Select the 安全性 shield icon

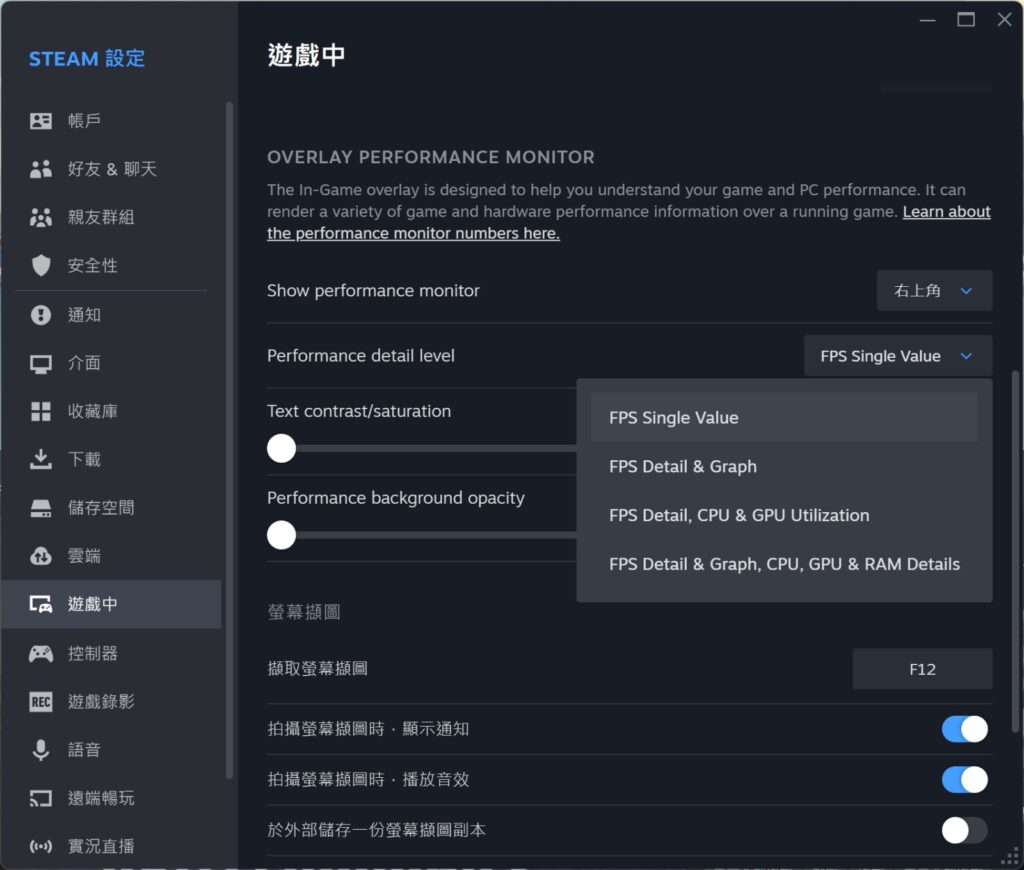tap(41, 265)
